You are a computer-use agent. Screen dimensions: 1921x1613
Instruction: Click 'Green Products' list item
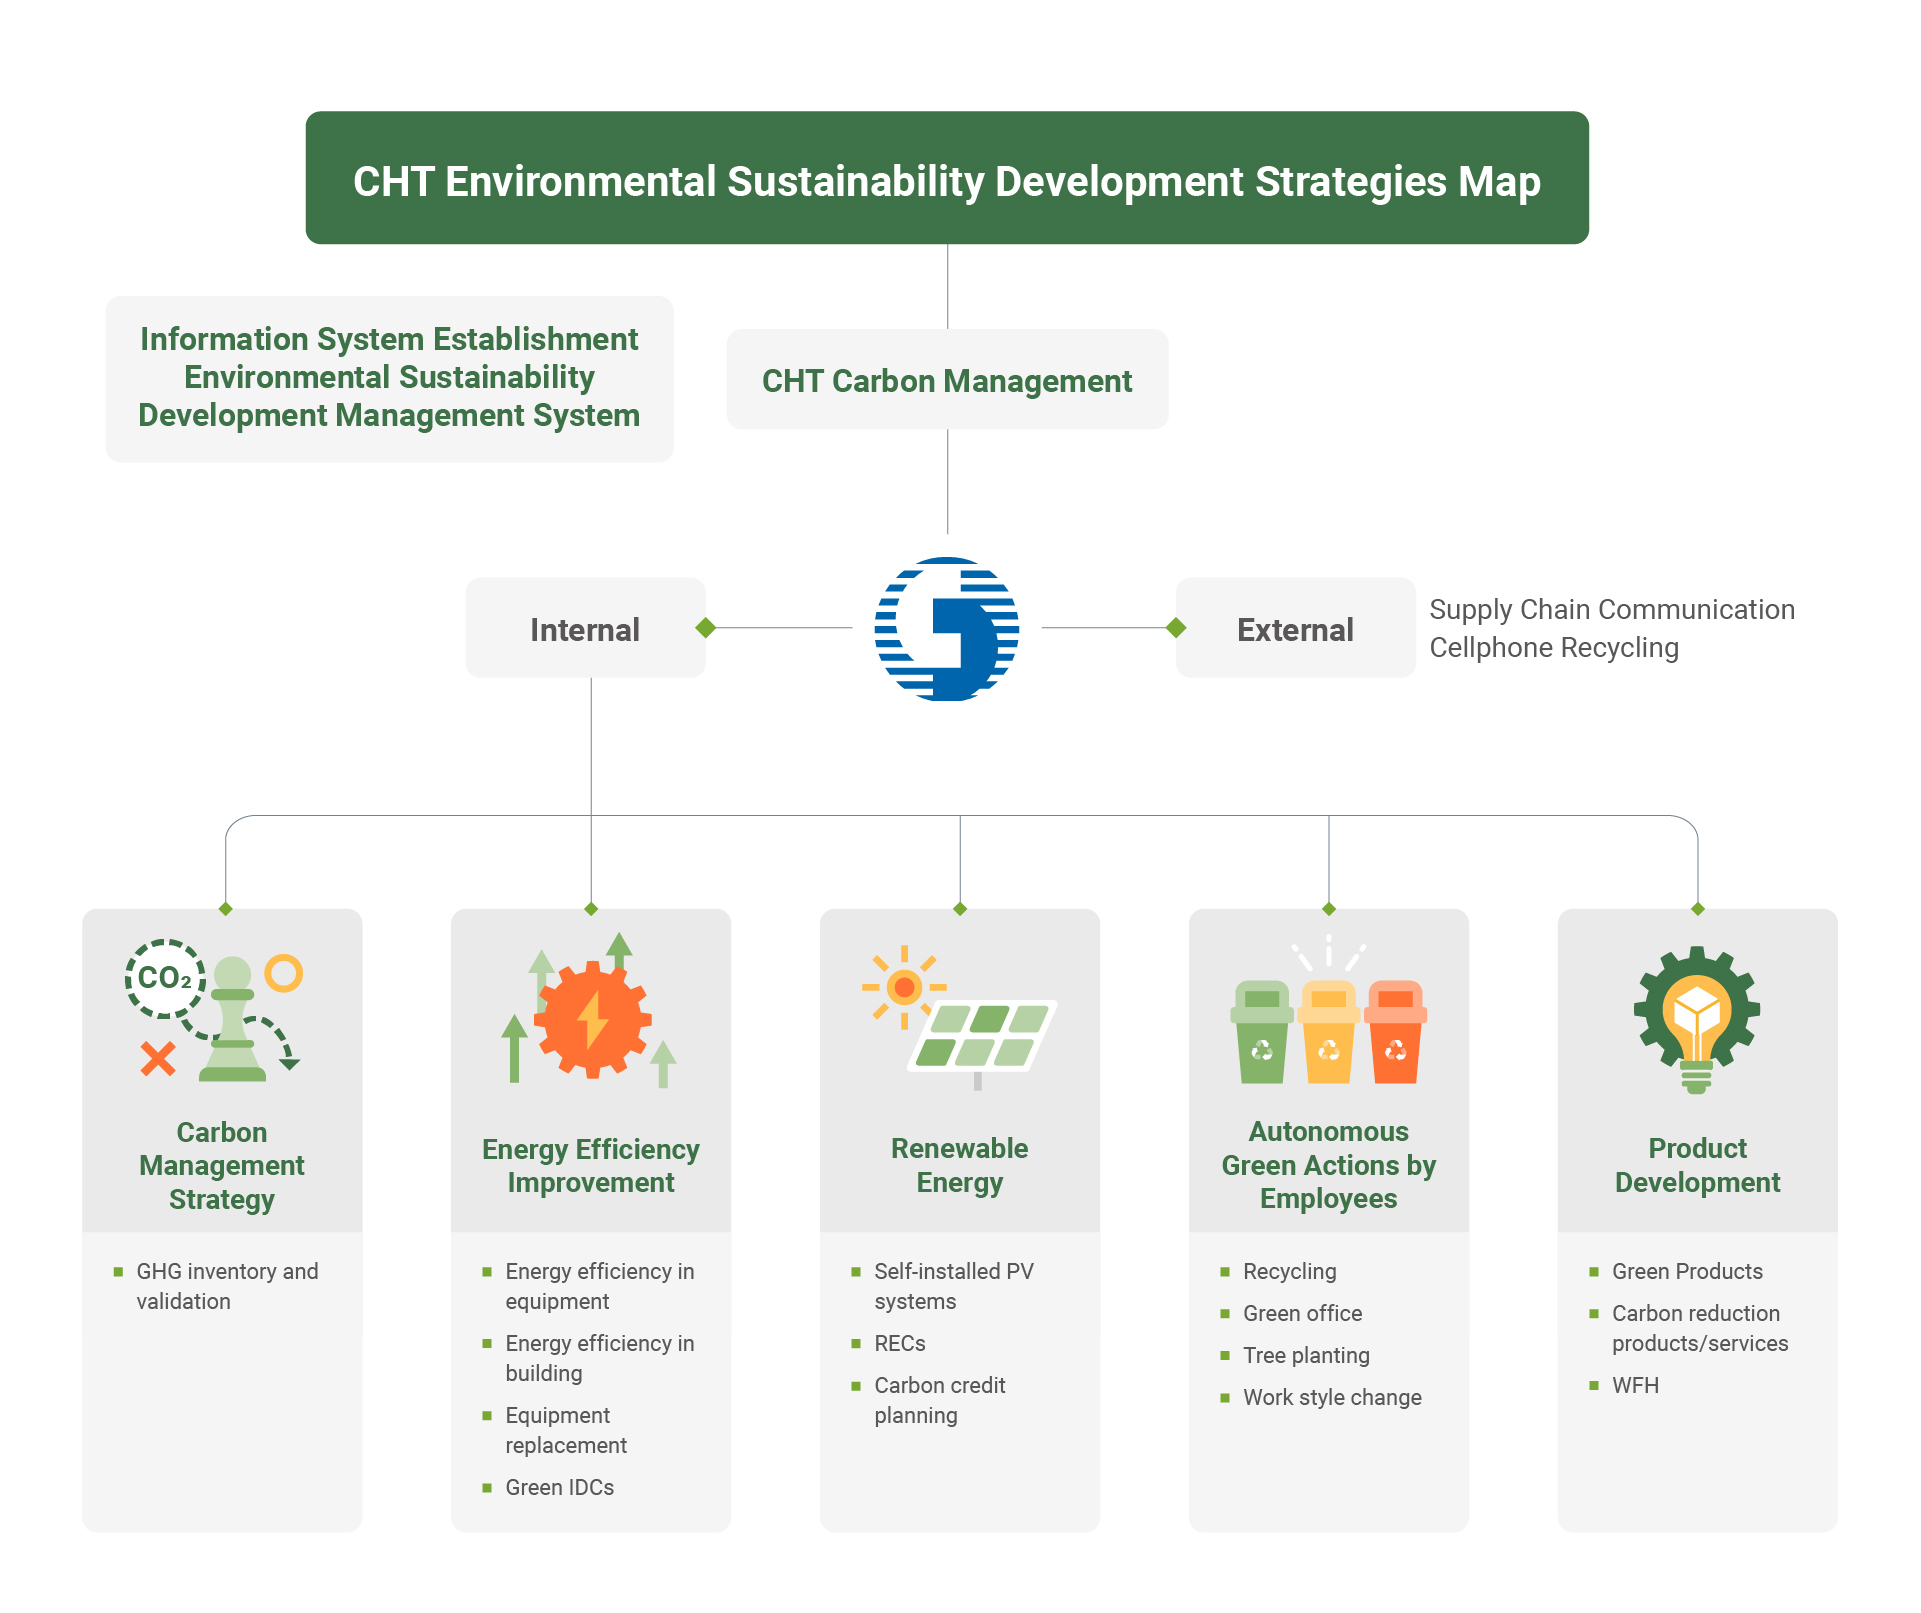[1687, 1272]
